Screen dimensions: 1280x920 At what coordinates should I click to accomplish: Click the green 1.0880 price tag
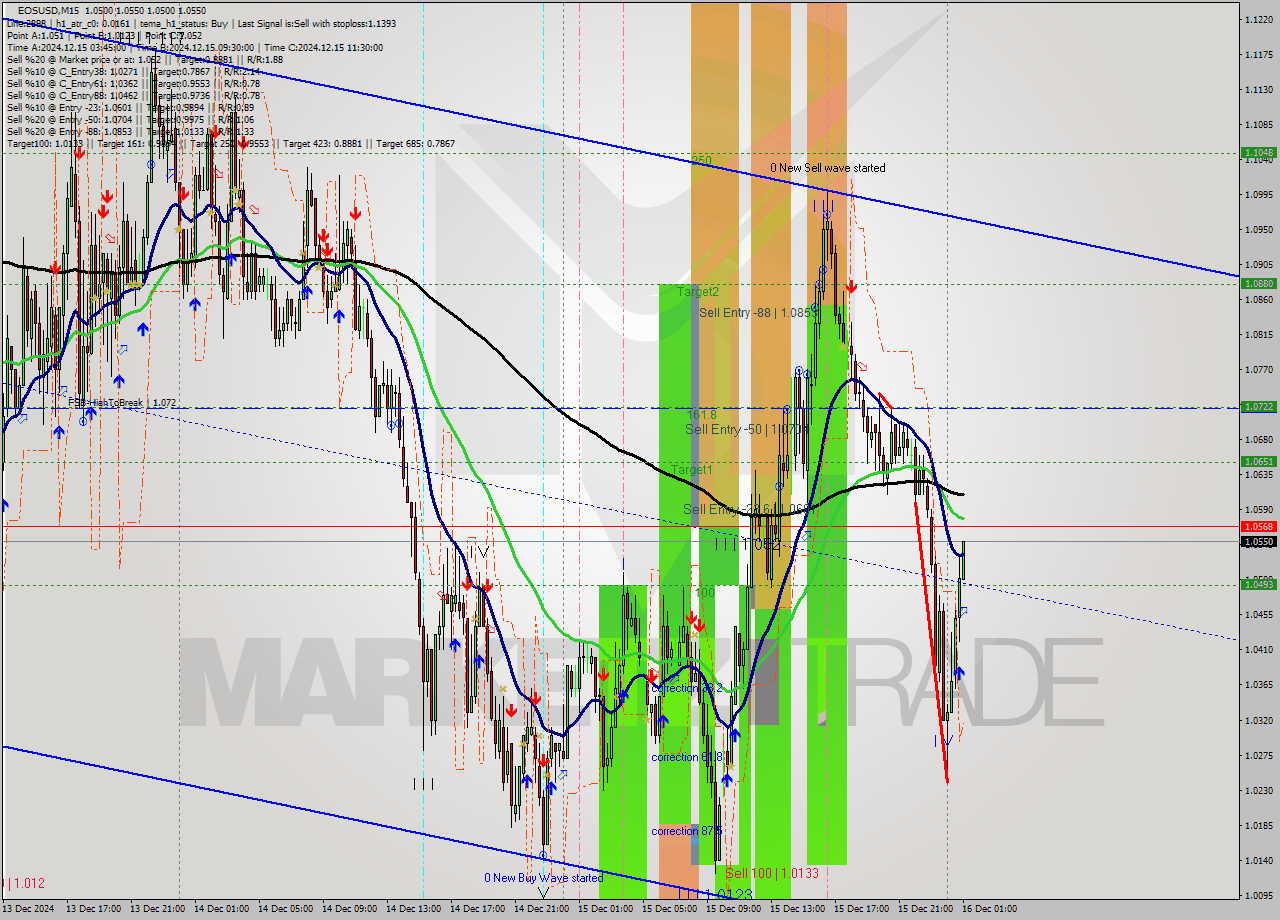tap(1258, 283)
